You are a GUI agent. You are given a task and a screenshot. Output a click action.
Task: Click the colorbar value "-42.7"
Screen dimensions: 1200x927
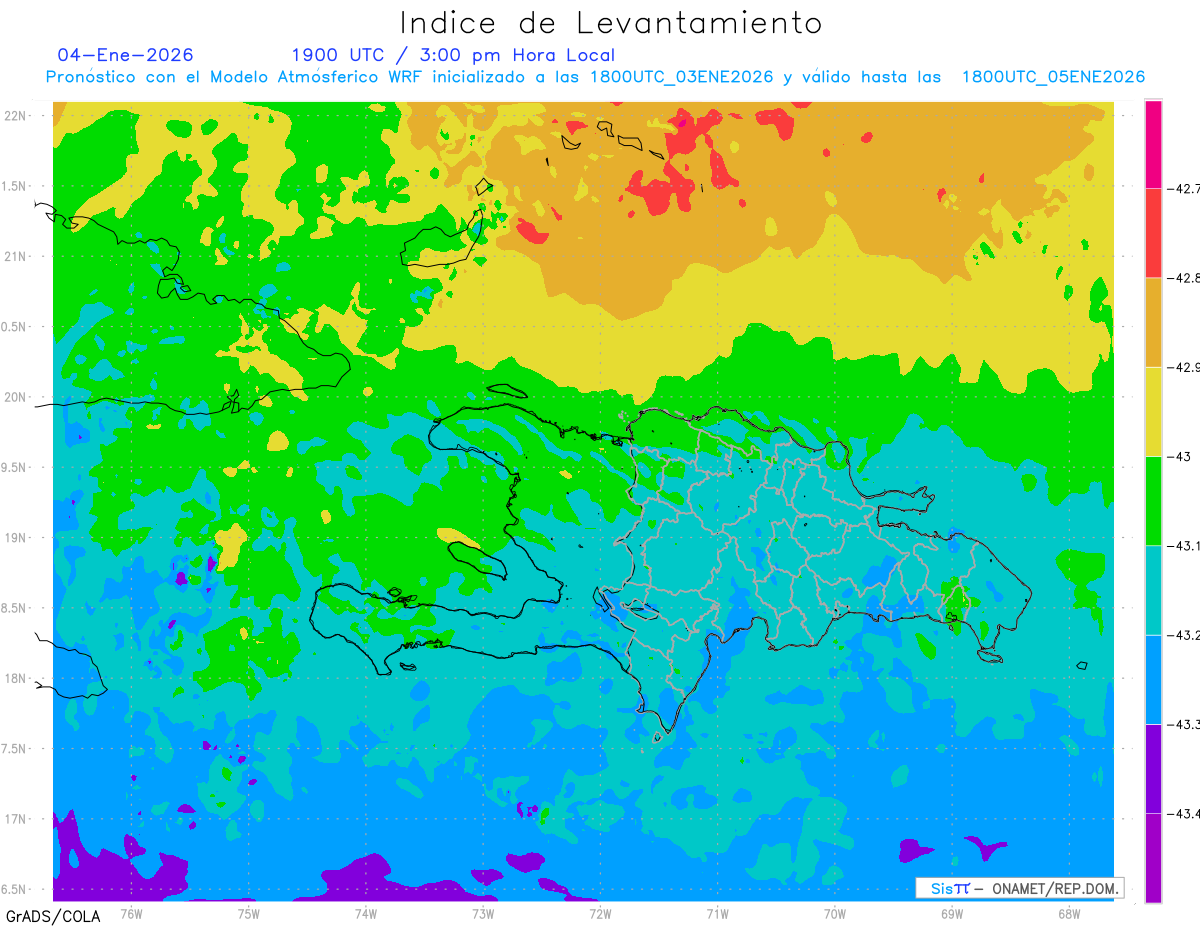pos(1183,188)
